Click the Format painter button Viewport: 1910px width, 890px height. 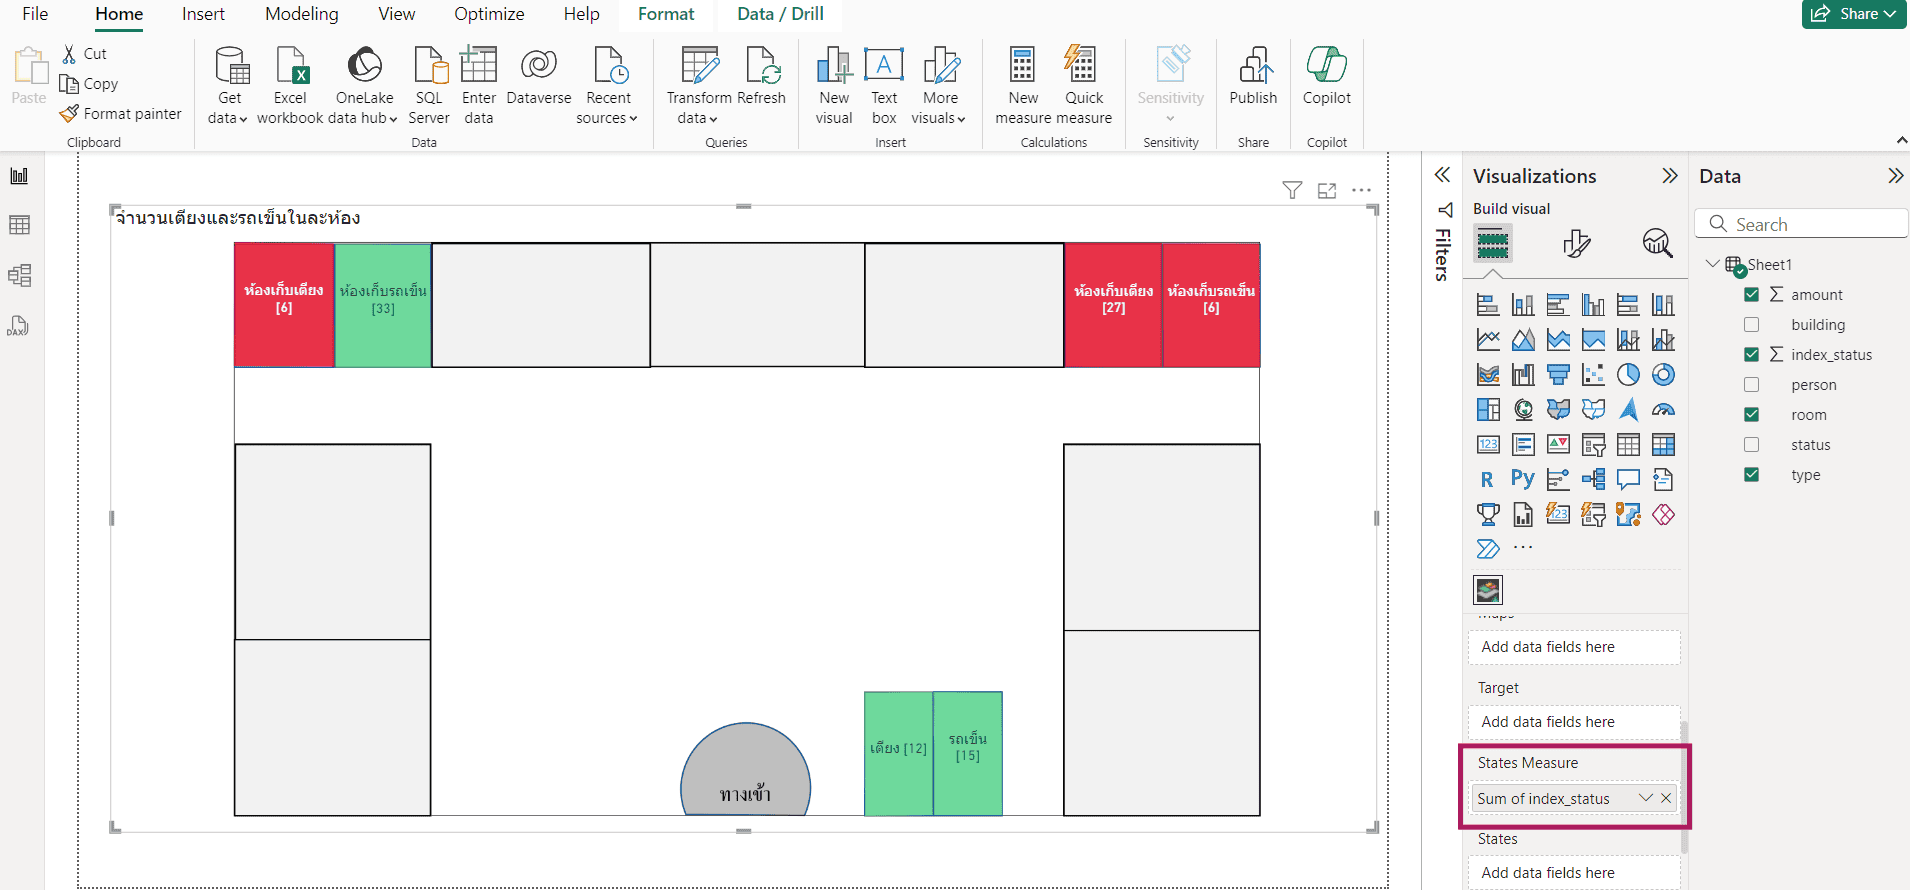coord(121,114)
